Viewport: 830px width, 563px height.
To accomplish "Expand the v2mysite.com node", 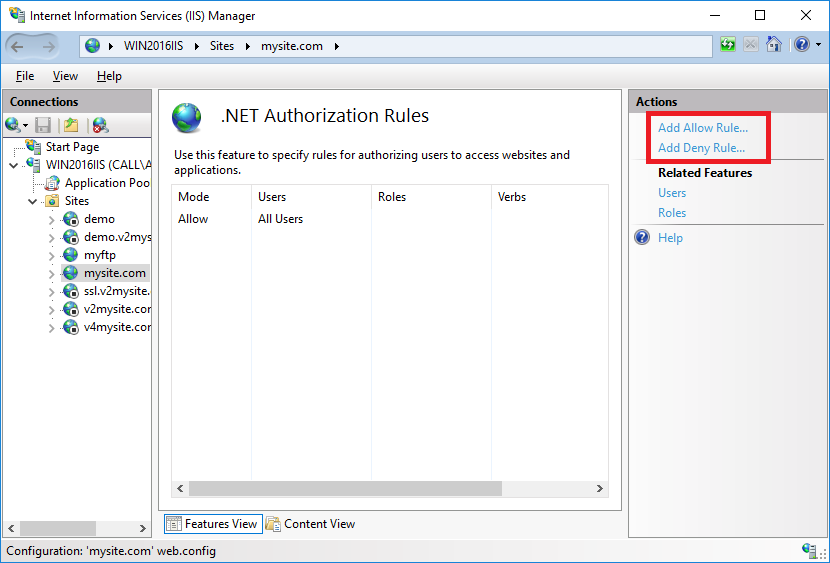I will point(51,310).
